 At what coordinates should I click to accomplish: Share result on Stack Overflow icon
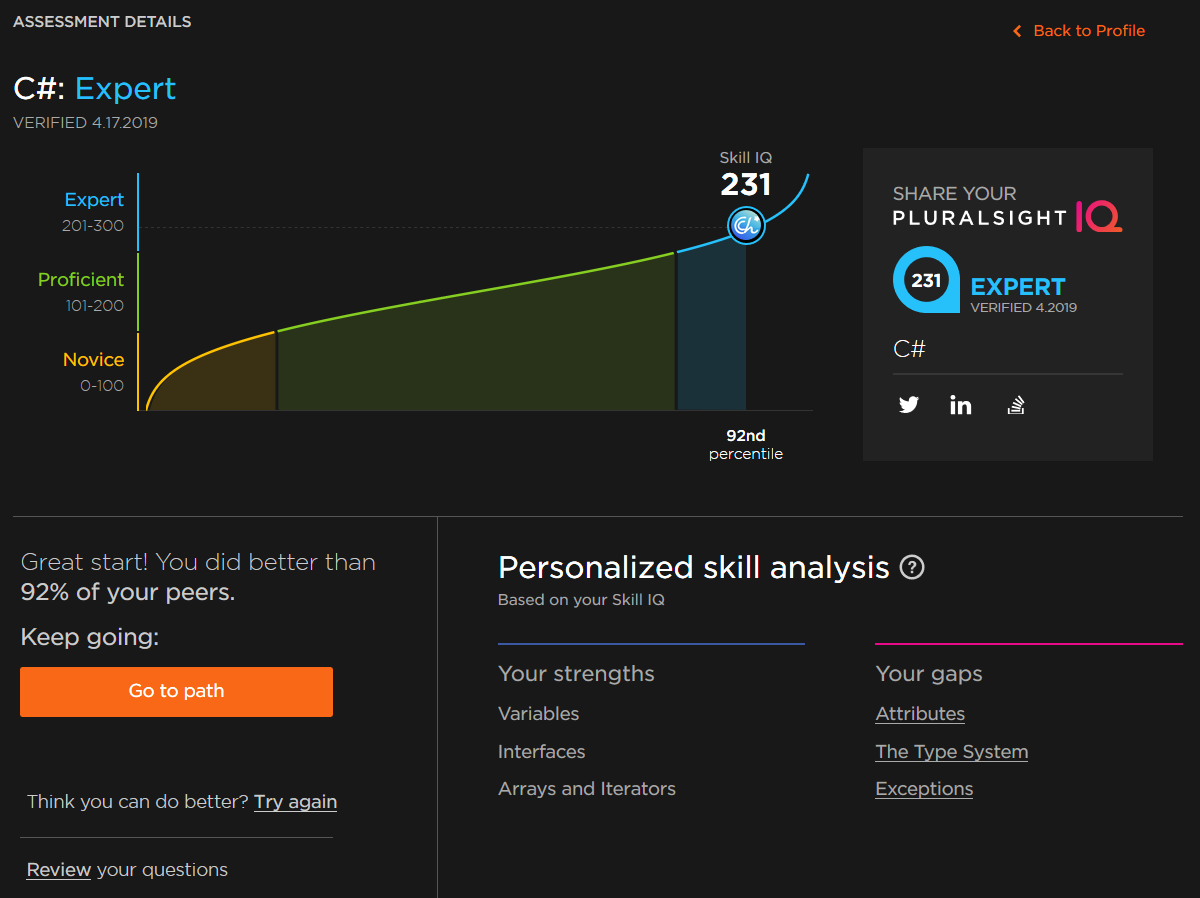tap(1016, 405)
